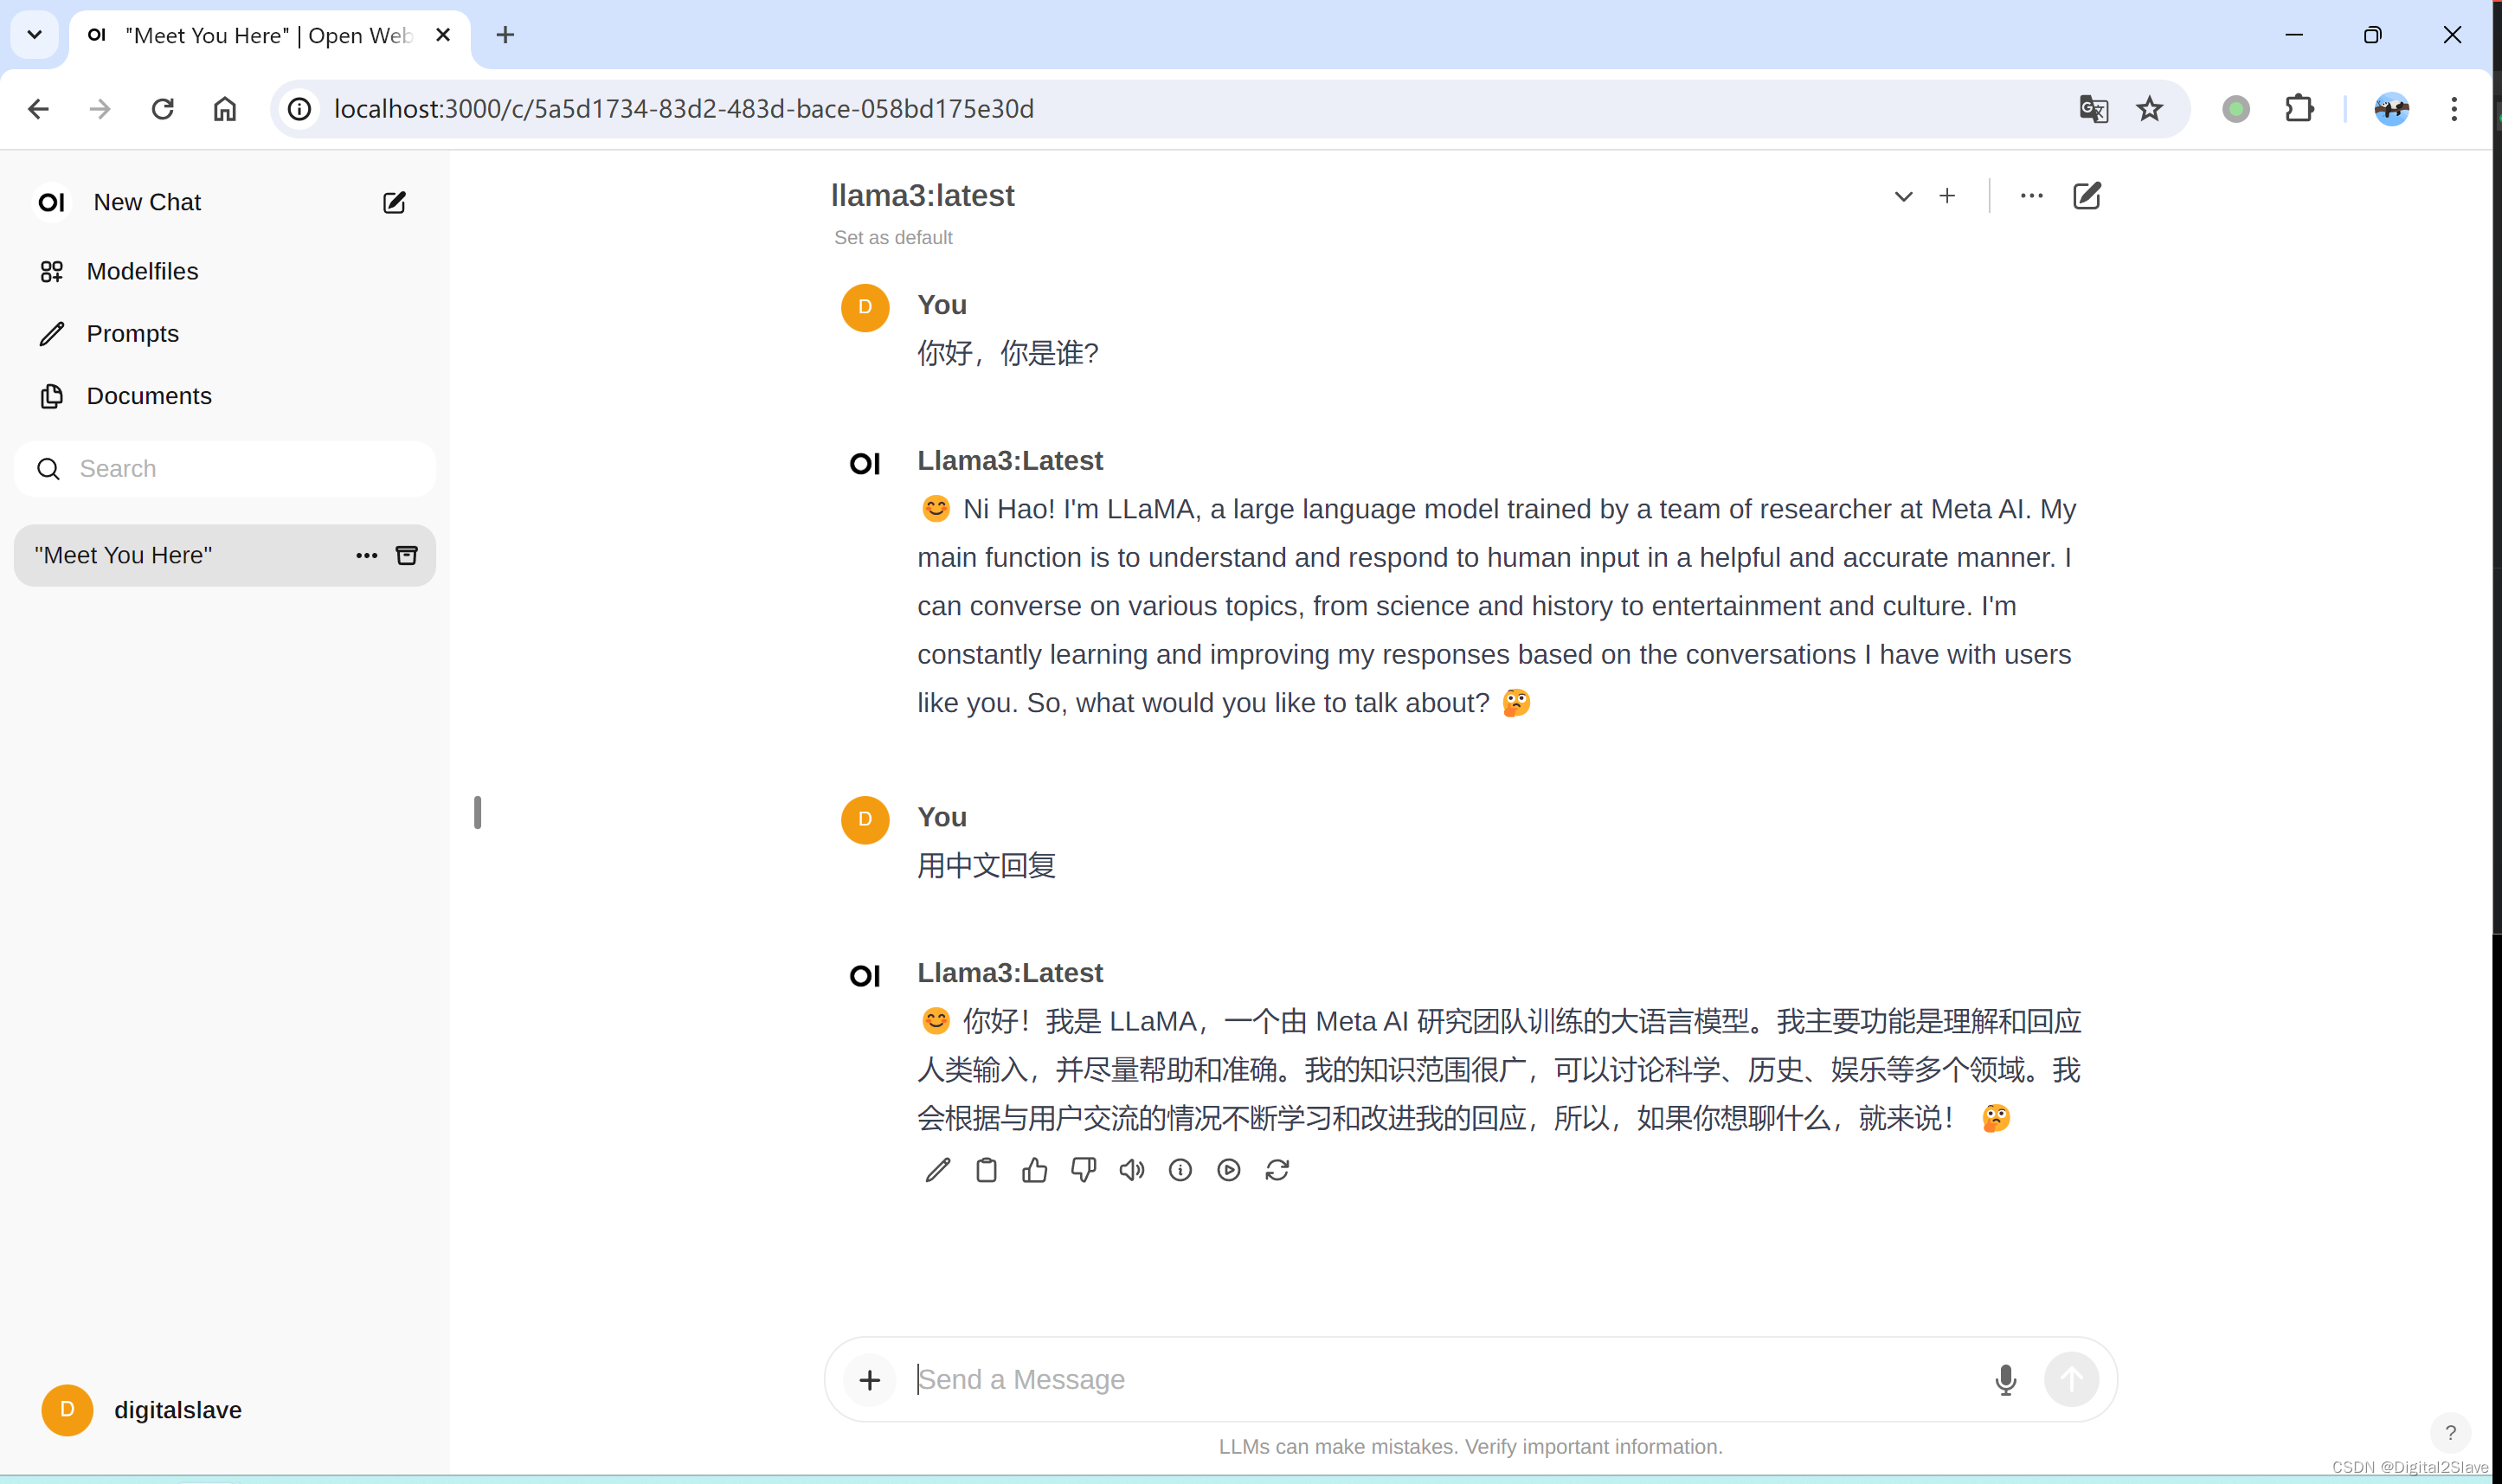Click the microphone voice input icon
Screen dimensions: 2502x1484
tap(2005, 1380)
